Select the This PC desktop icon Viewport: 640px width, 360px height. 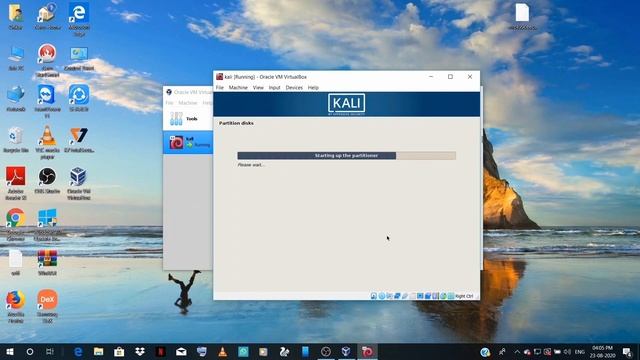click(16, 59)
